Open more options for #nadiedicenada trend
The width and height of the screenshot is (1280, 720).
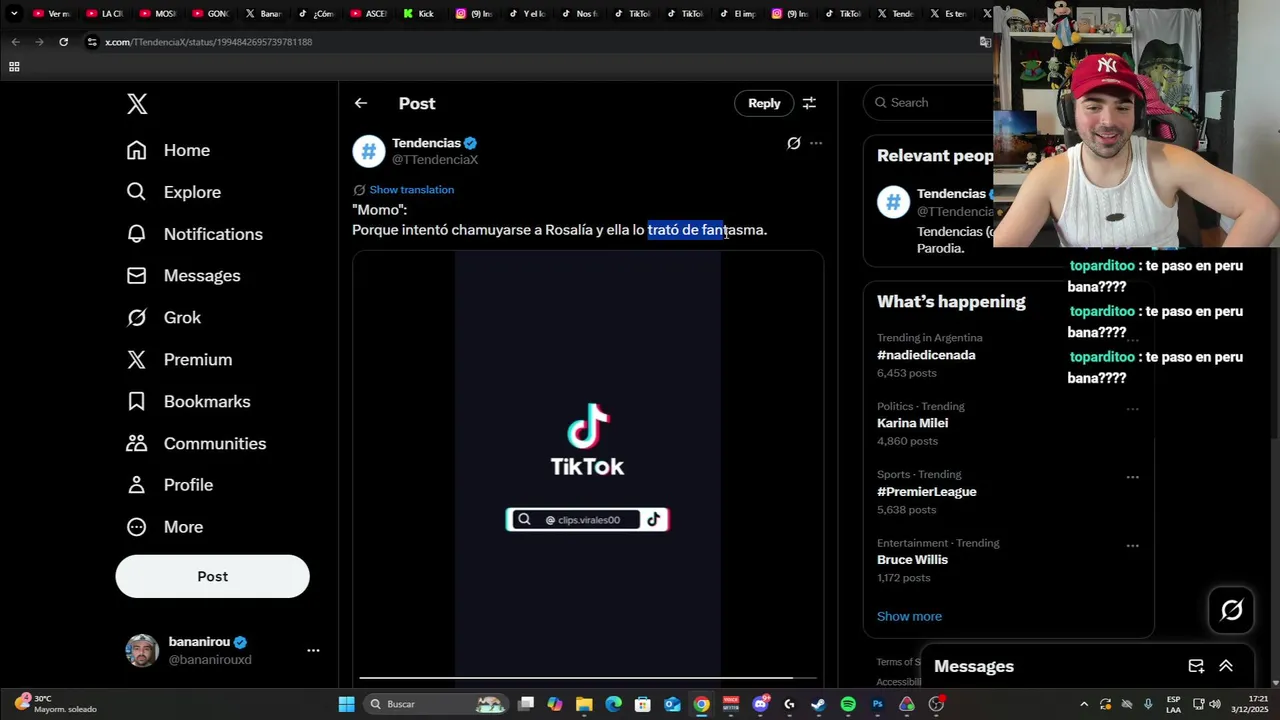[1132, 340]
